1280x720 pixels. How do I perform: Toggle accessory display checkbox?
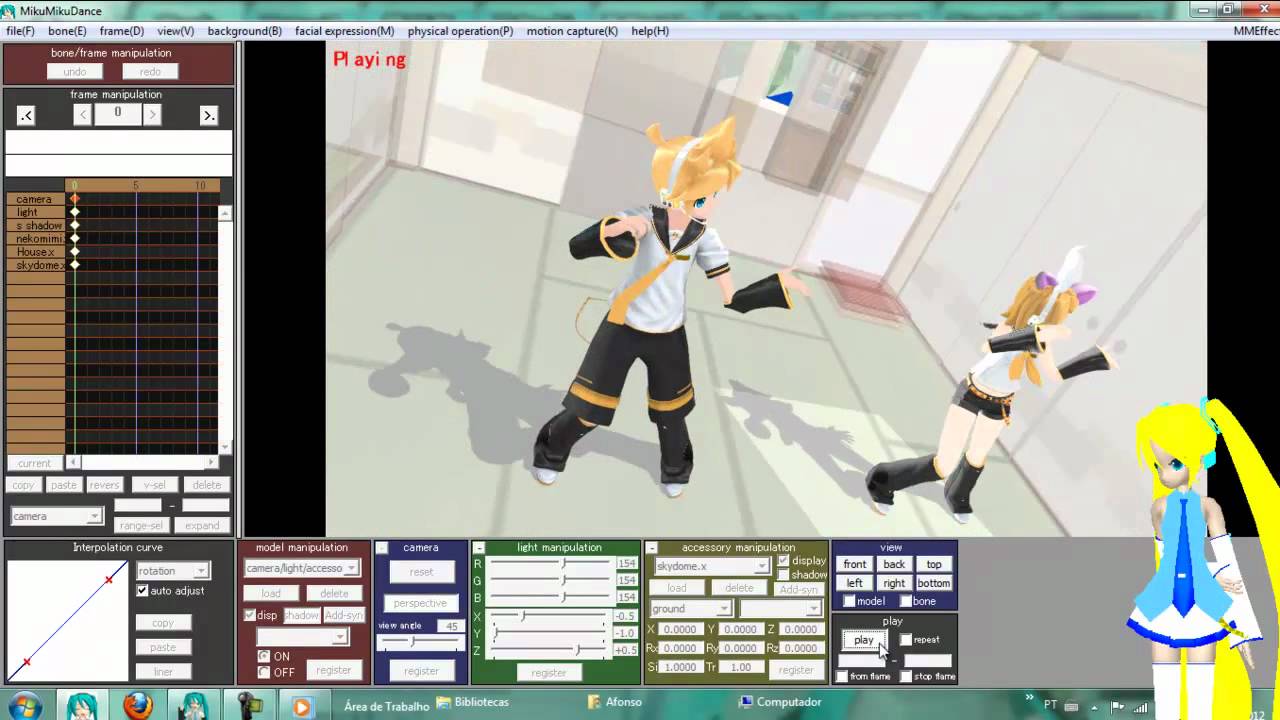point(783,561)
